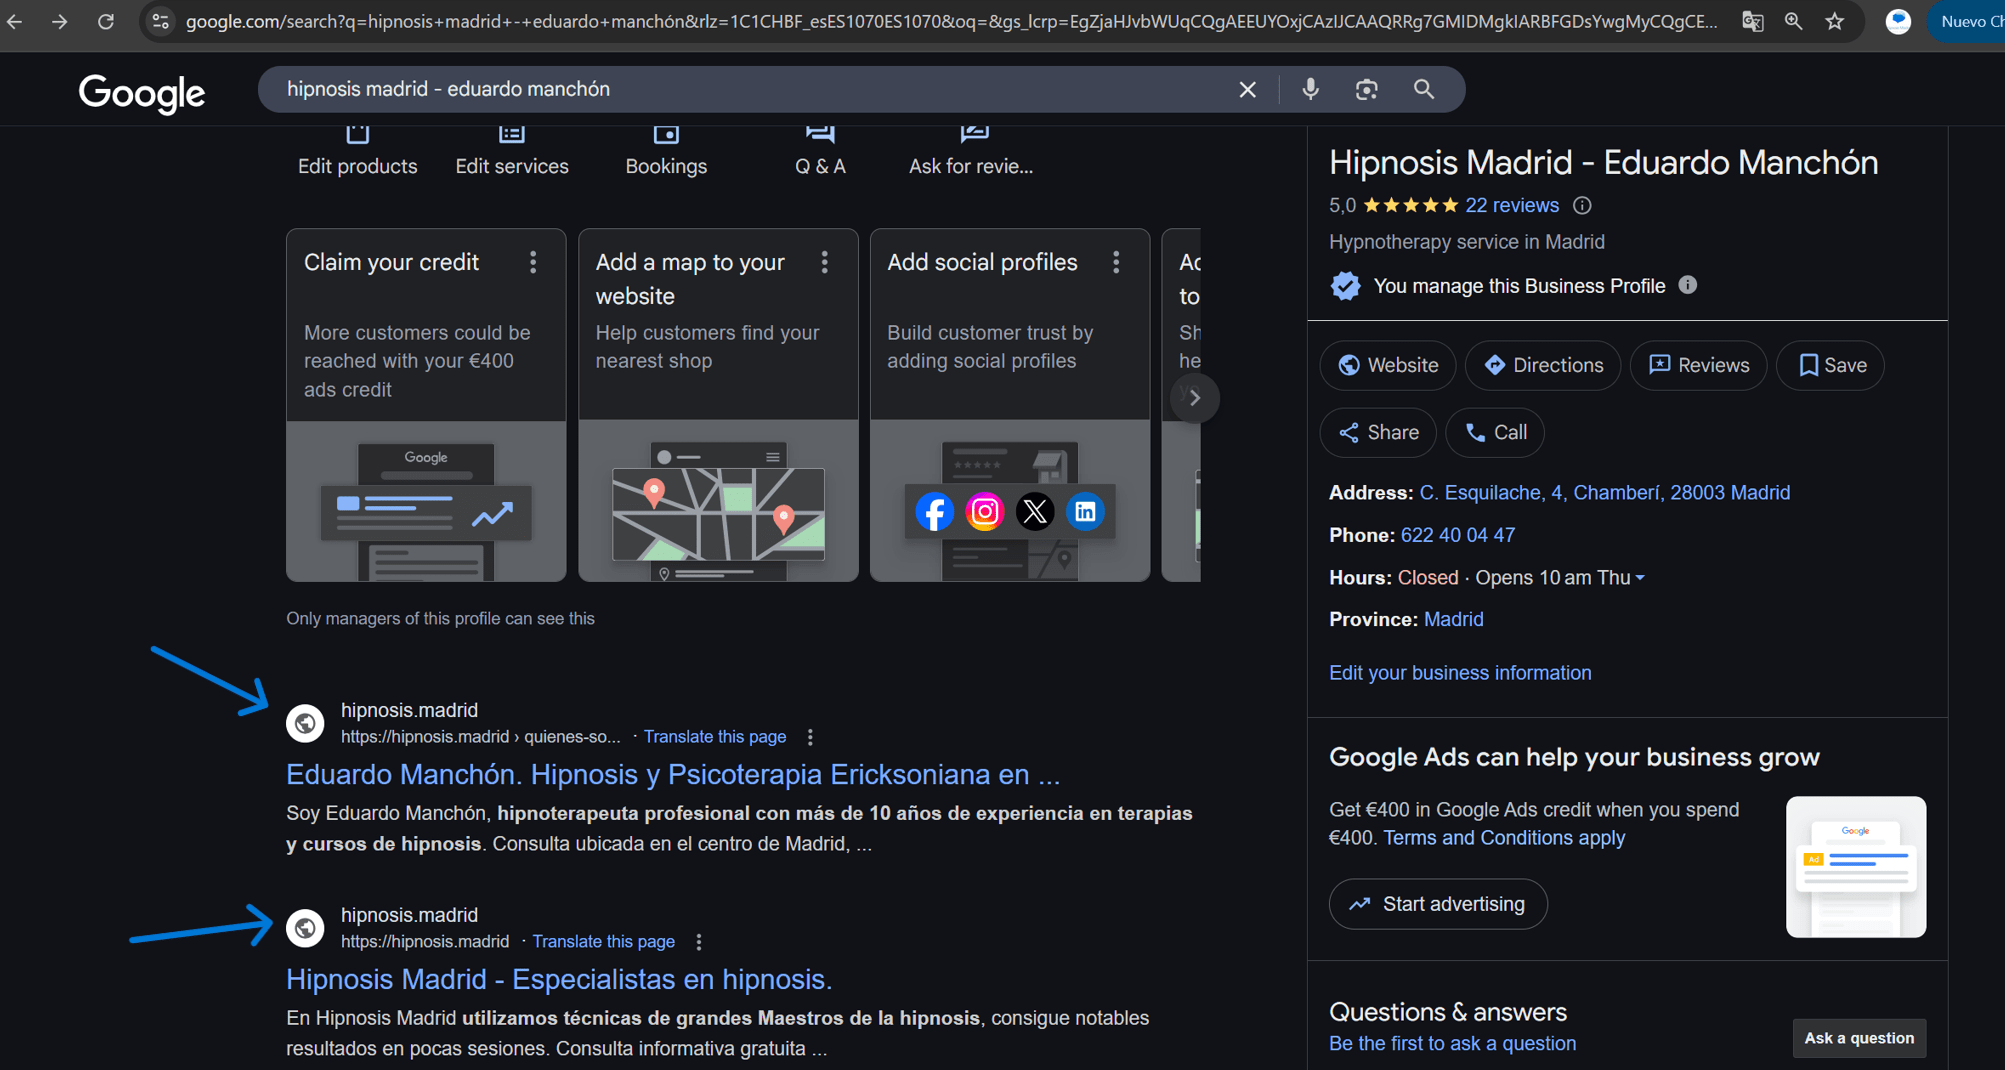Open Q & A
The image size is (2005, 1070).
(x=820, y=153)
